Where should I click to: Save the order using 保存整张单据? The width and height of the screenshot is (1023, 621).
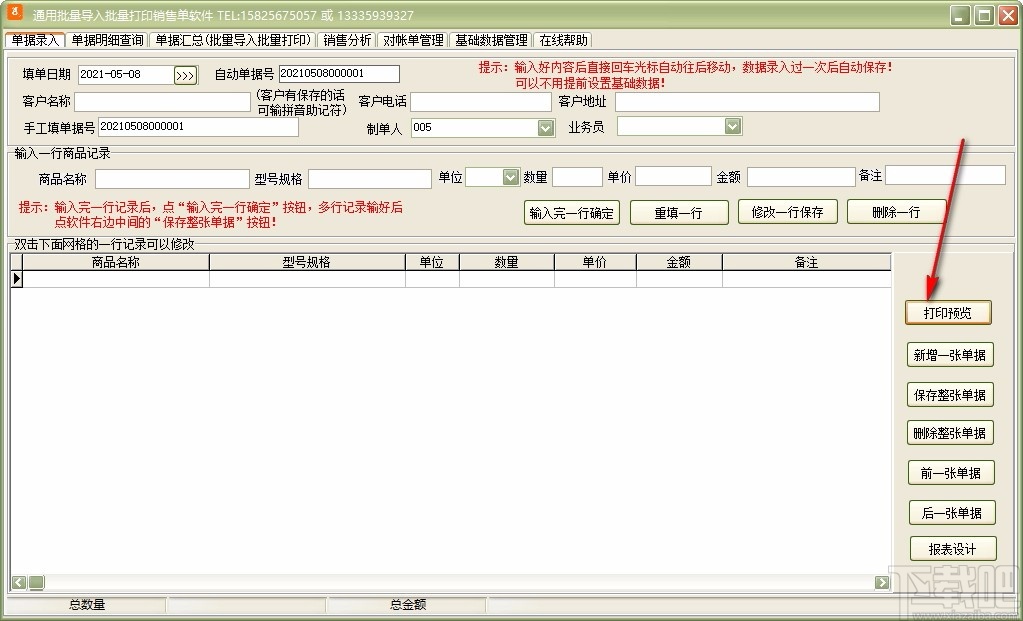(x=948, y=394)
